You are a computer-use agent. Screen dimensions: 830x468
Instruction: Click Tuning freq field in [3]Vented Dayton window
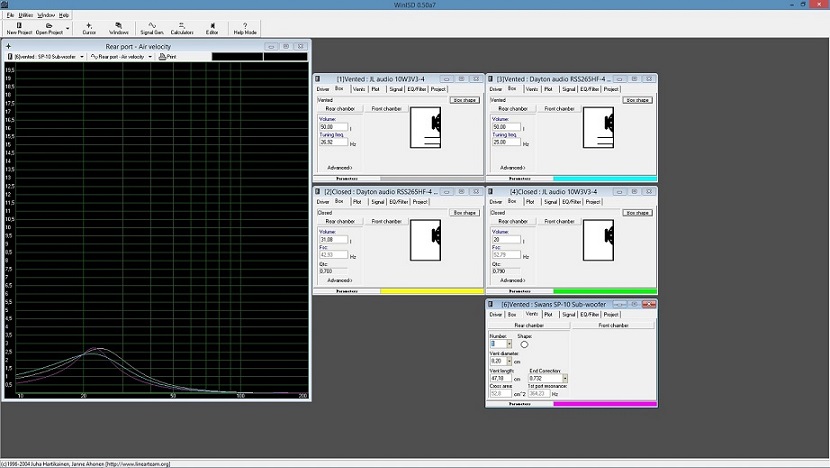coord(507,142)
